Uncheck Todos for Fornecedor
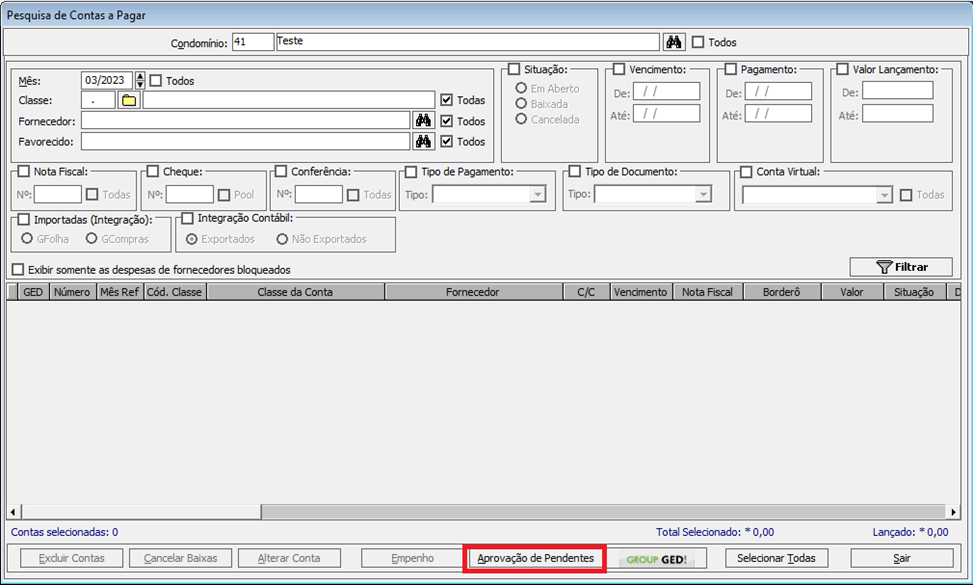 point(446,121)
